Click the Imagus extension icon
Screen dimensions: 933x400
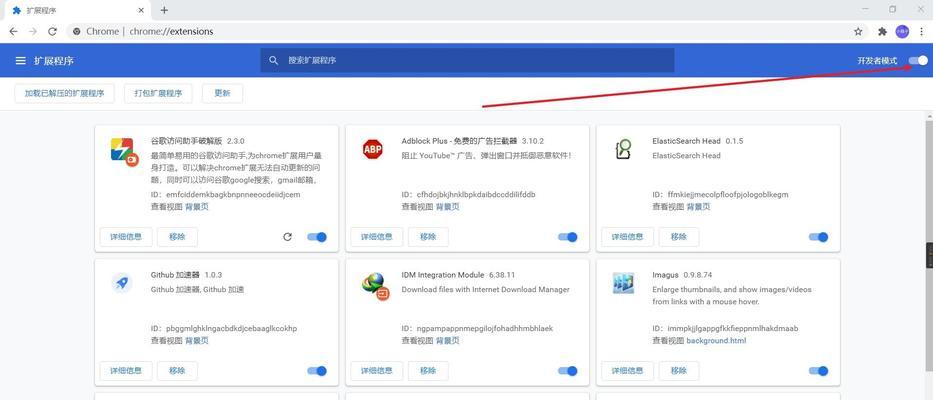[623, 283]
